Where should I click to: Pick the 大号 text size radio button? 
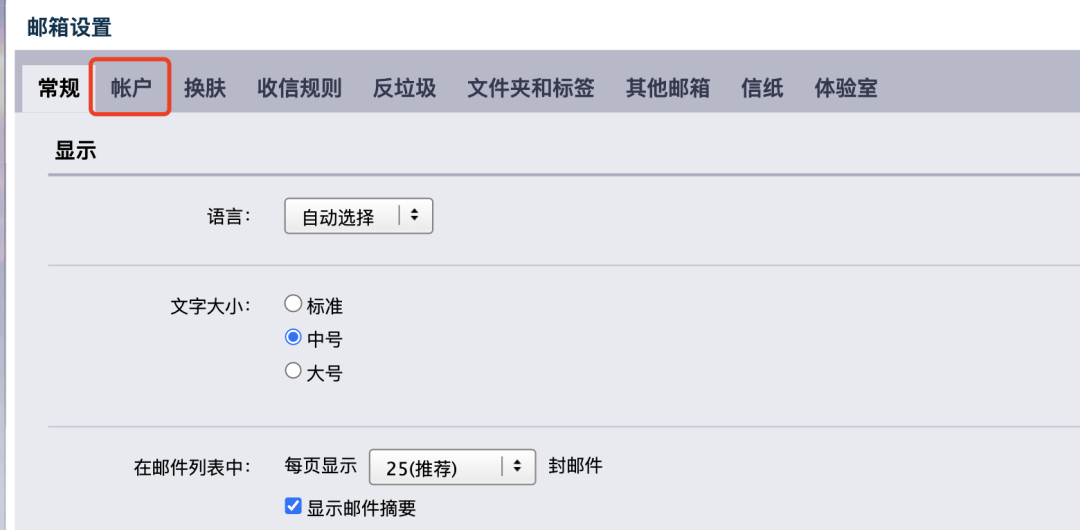(294, 371)
